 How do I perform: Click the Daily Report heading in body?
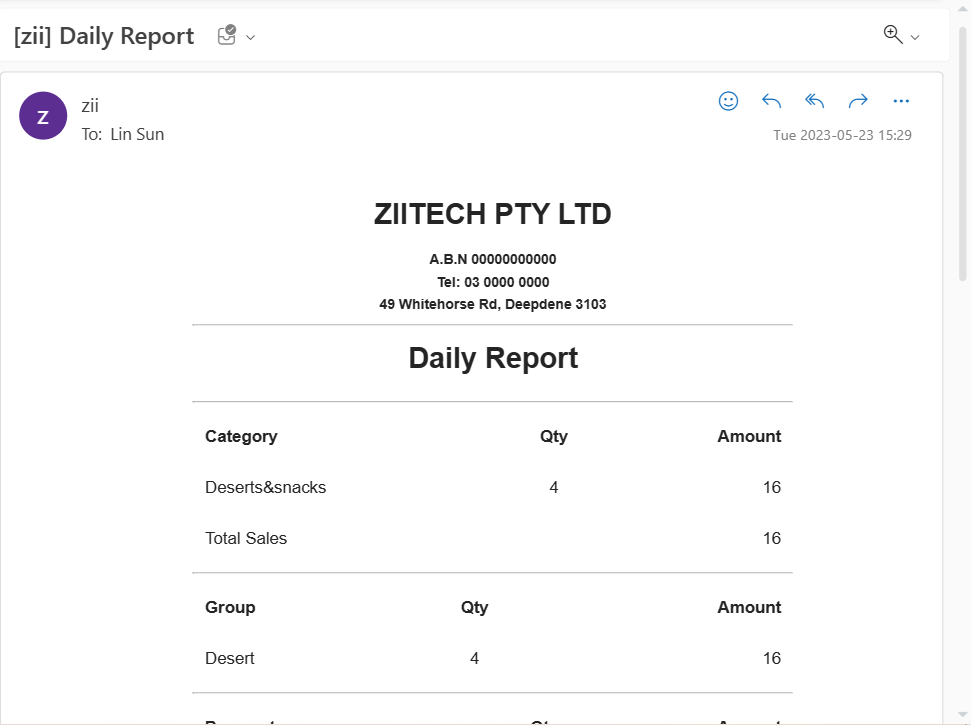coord(493,358)
